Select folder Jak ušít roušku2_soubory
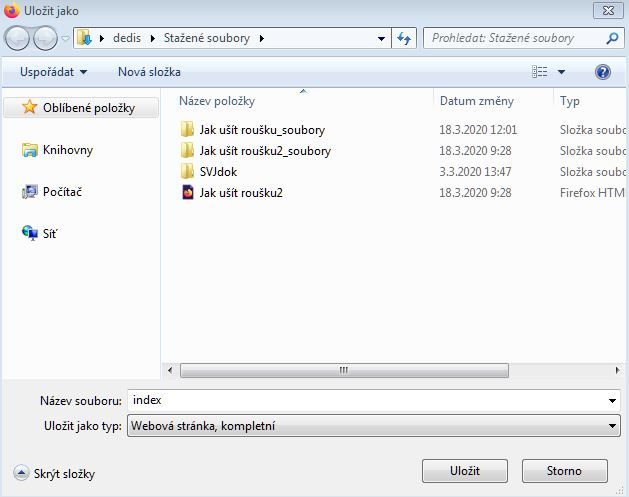This screenshot has height=497, width=629. 265,151
